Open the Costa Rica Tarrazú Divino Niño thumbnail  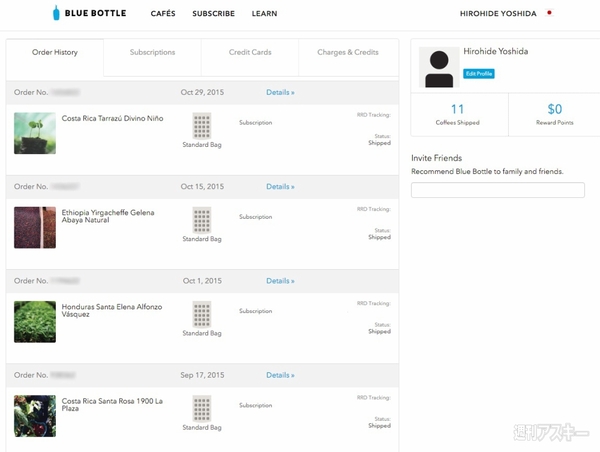[35, 133]
